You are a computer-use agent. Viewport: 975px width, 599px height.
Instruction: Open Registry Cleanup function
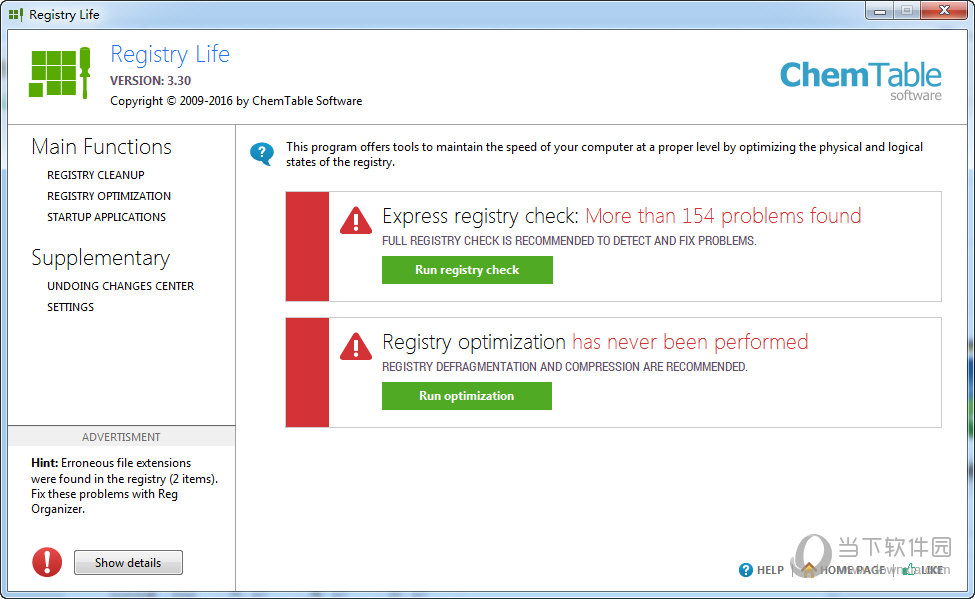[x=96, y=175]
